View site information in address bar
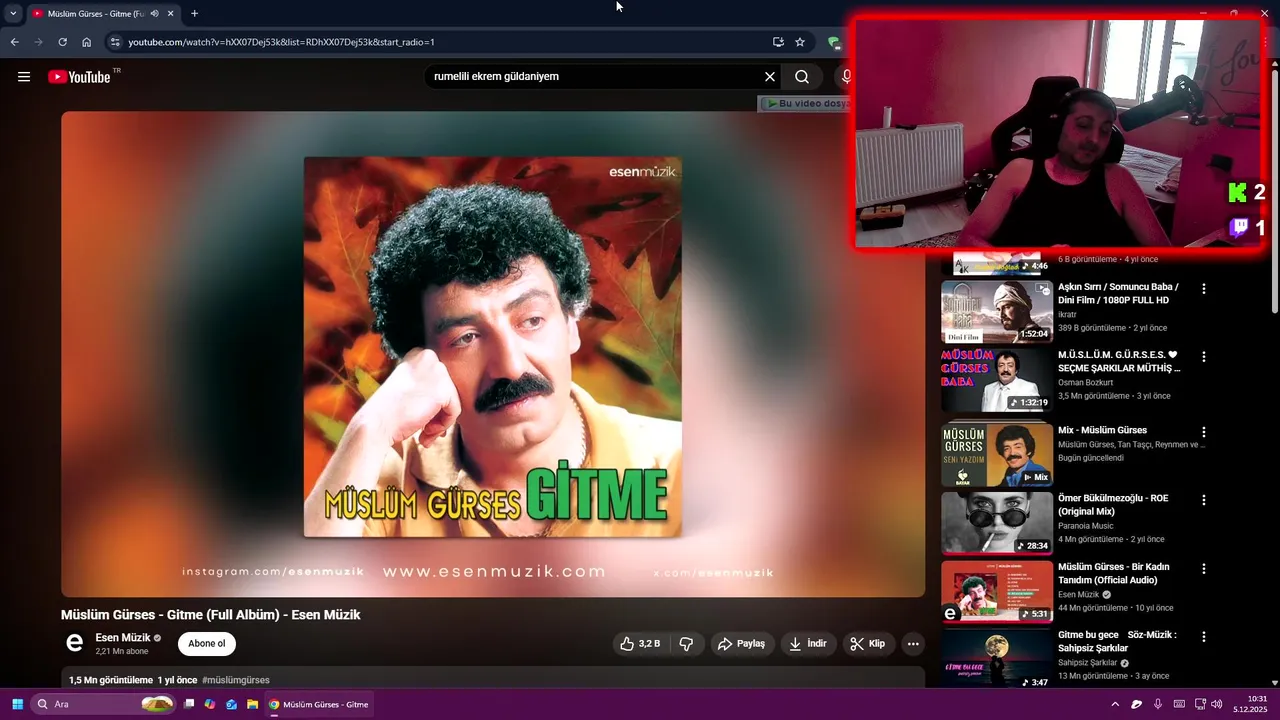 point(115,42)
